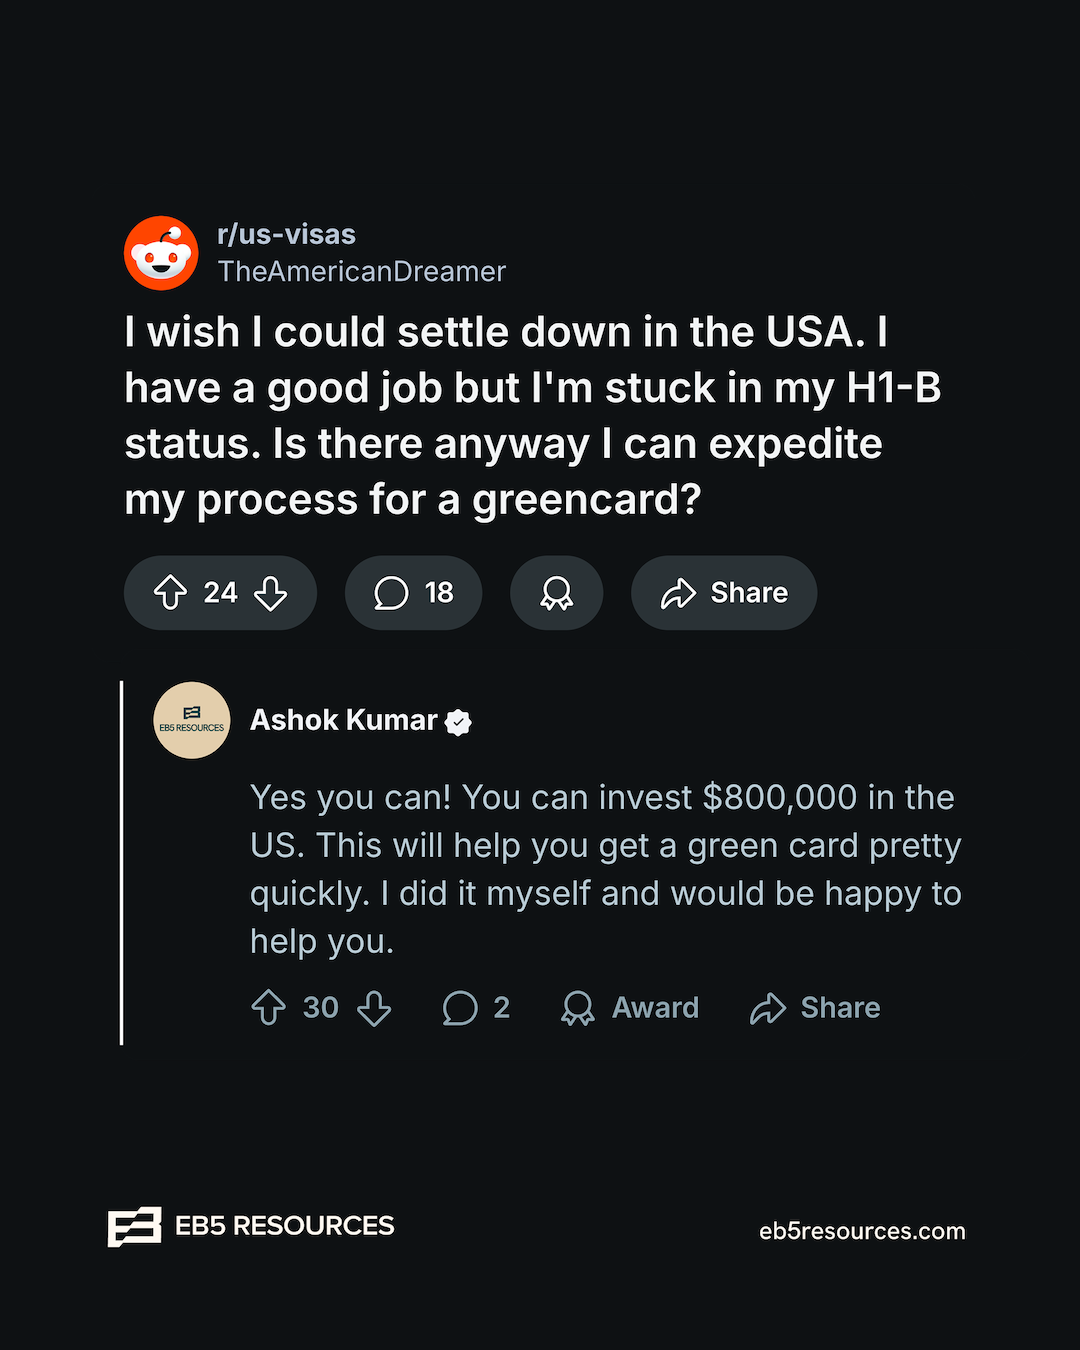Click the EB5 RESOURCES footer logo
The width and height of the screenshot is (1080, 1350).
251,1226
